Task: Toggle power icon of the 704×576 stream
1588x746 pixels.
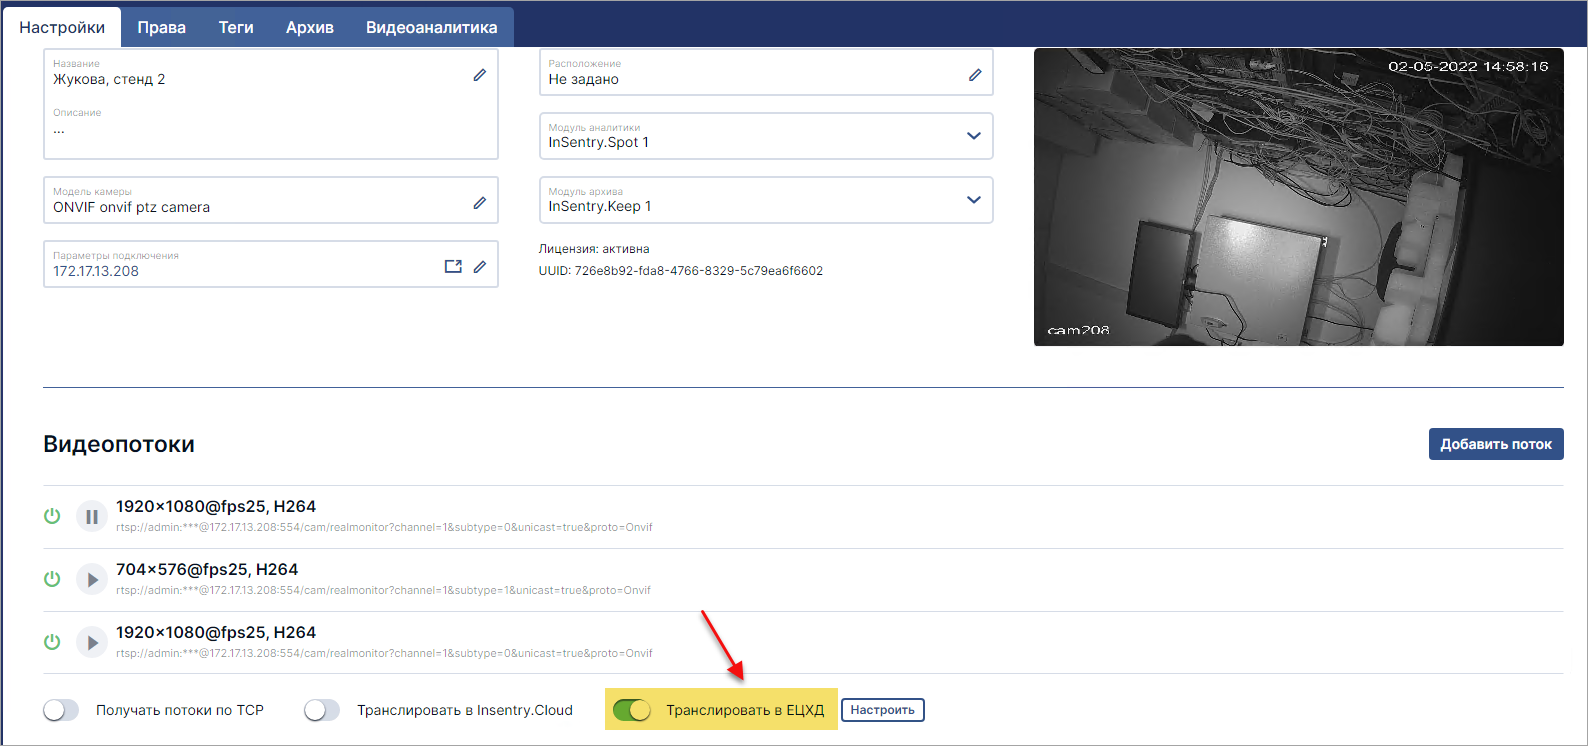Action: [x=52, y=579]
